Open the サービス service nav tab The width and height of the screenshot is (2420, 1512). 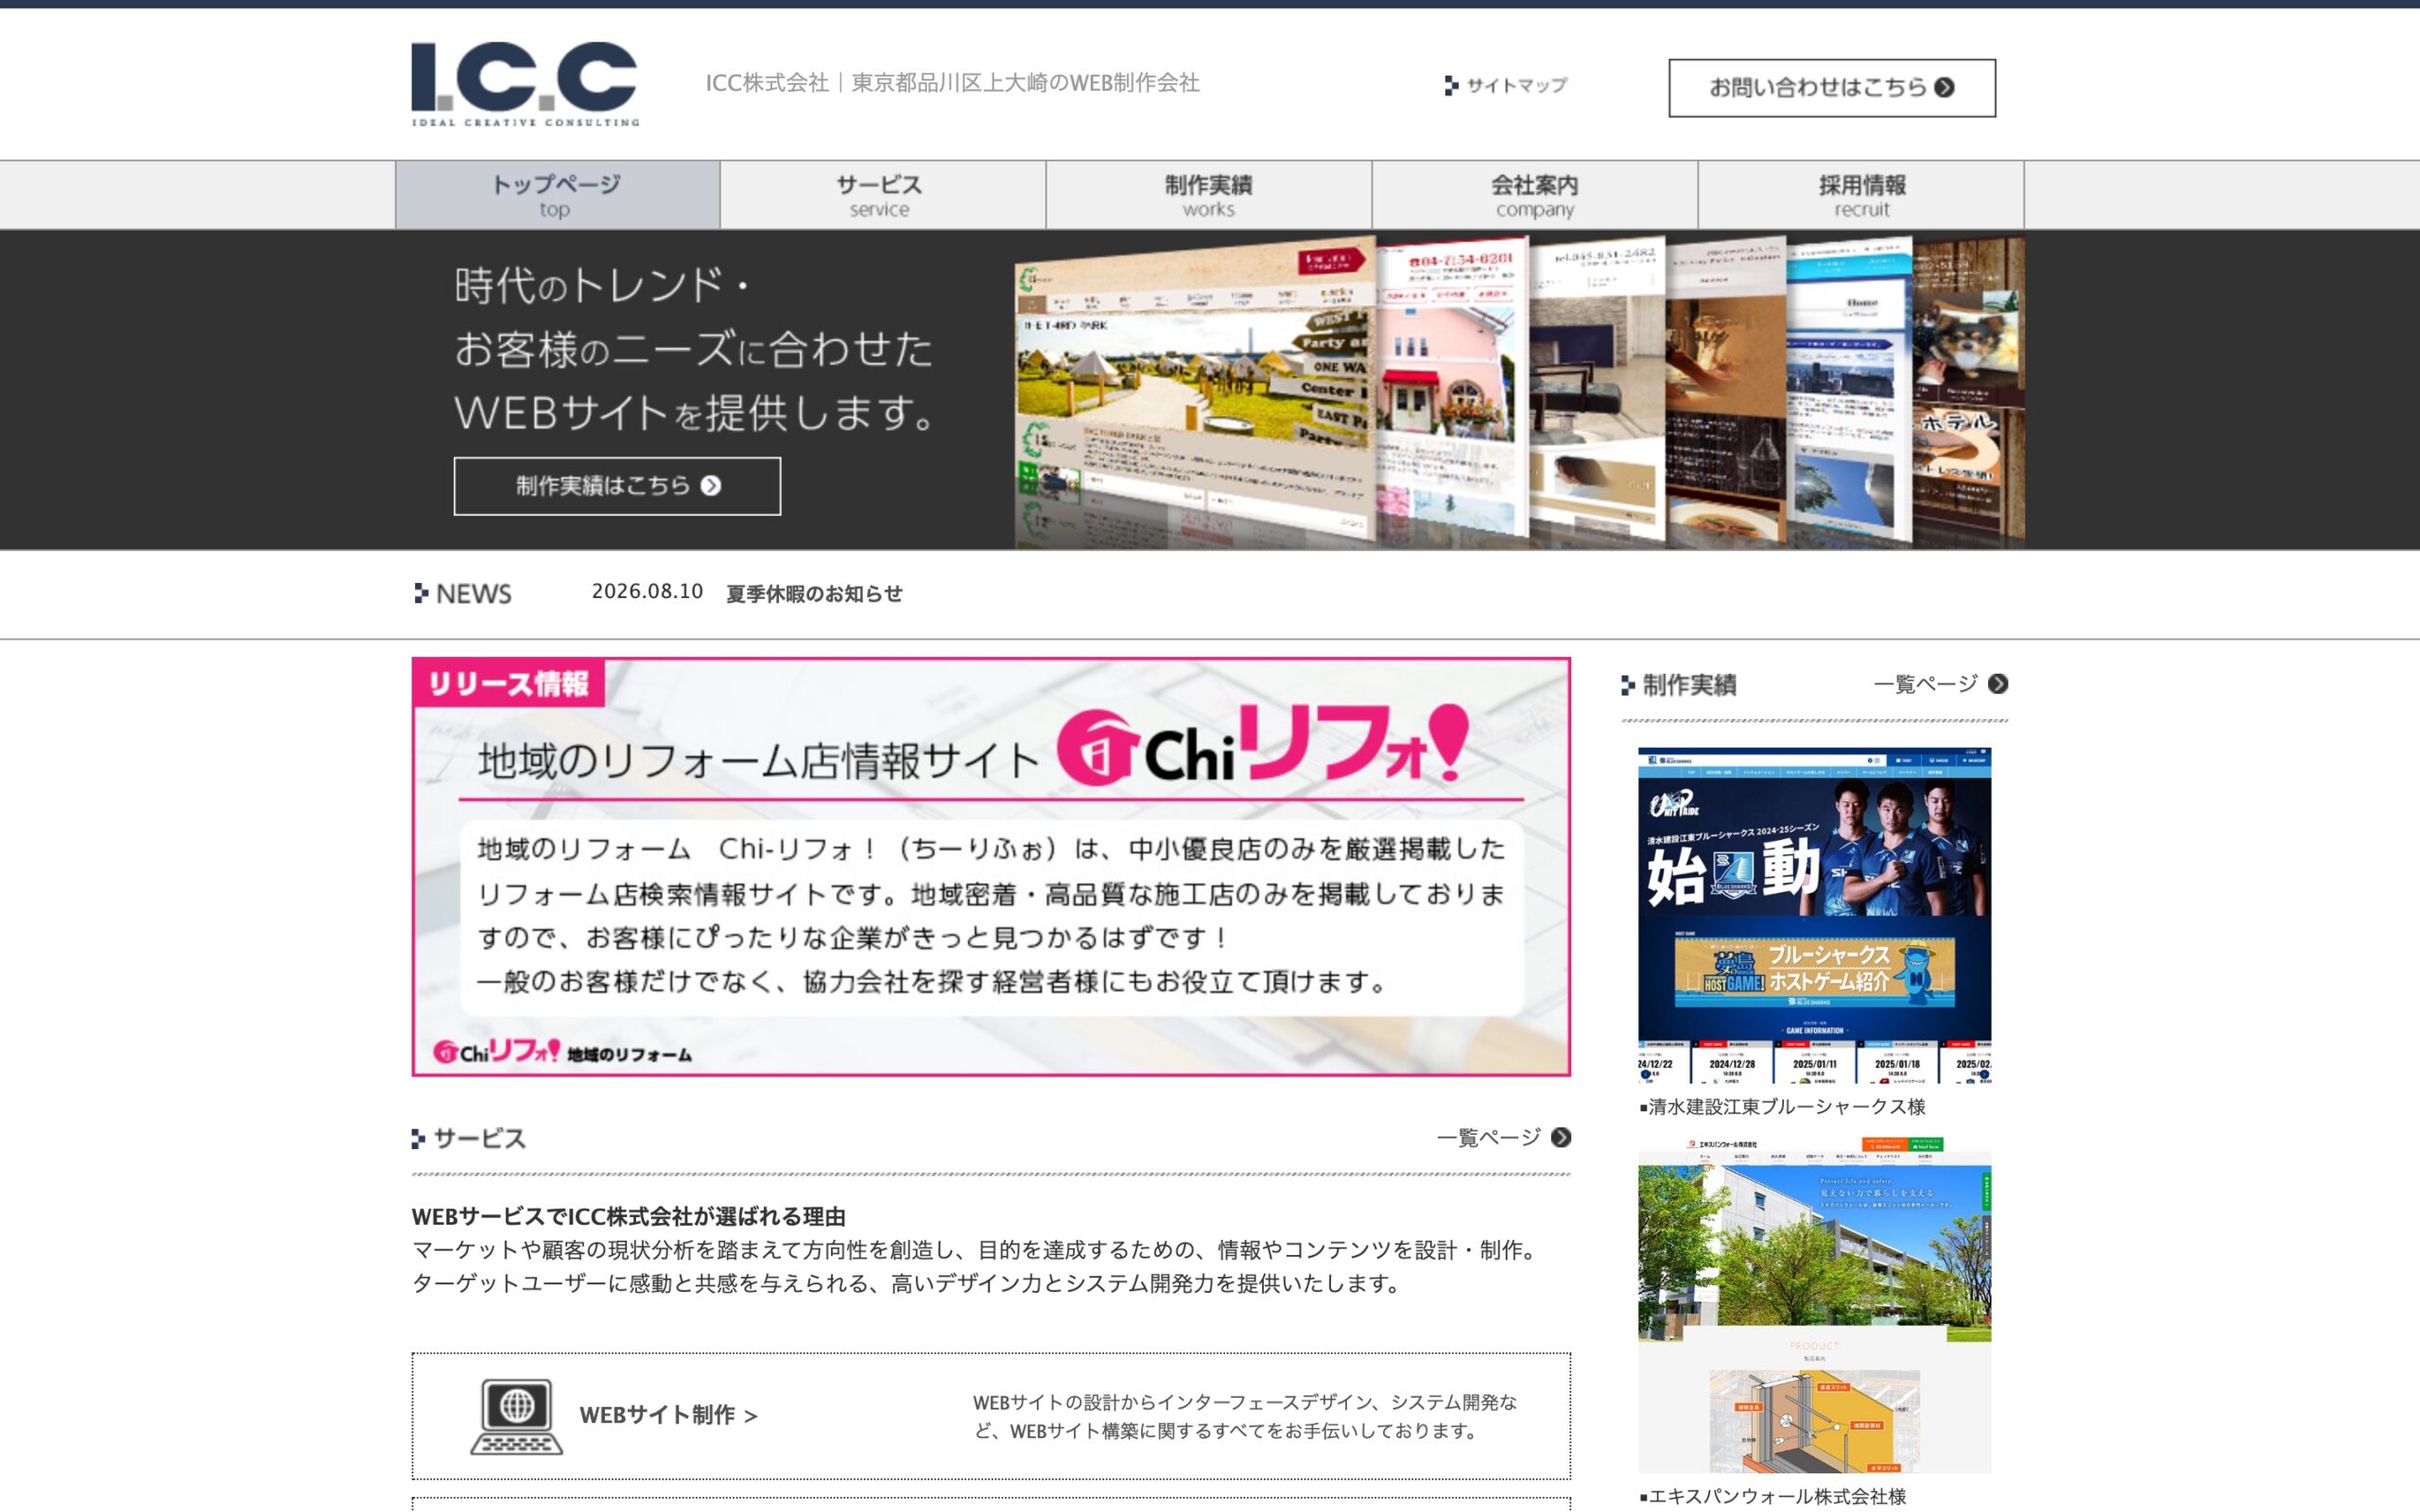coord(882,195)
